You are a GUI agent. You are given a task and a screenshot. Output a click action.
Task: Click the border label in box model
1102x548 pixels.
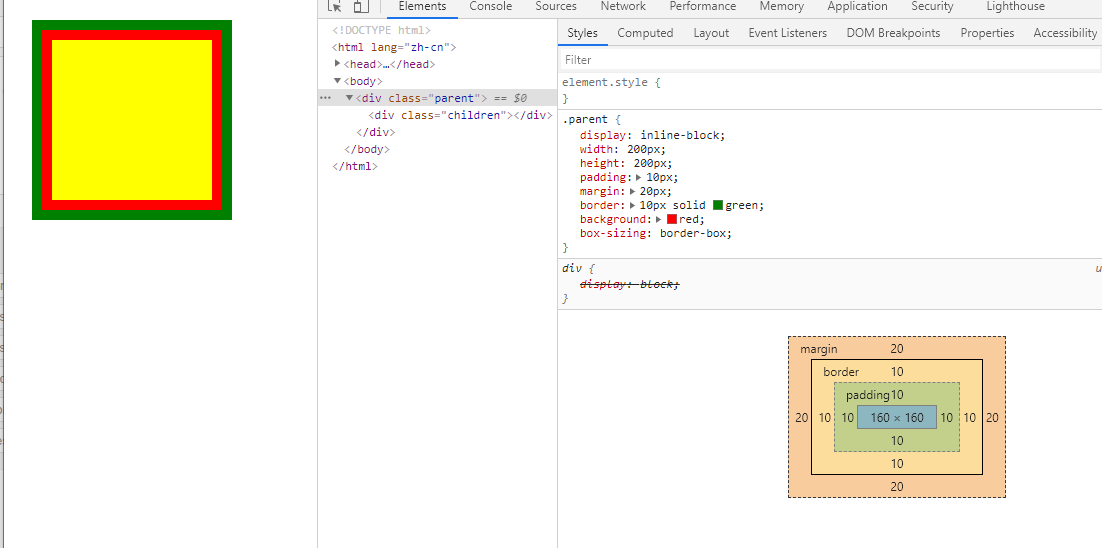point(841,372)
